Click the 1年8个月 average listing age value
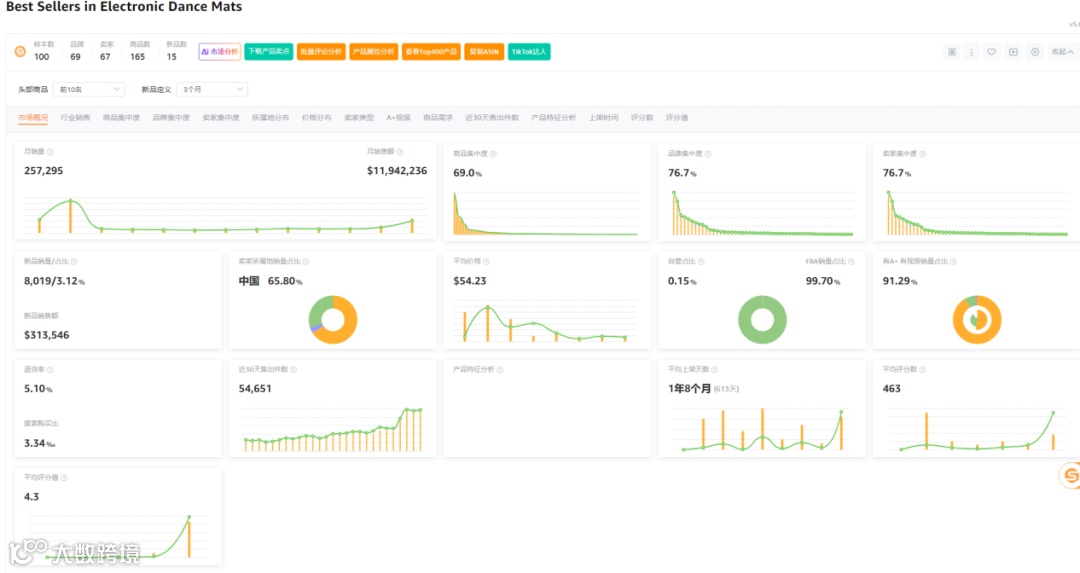Image resolution: width=1080 pixels, height=573 pixels. click(689, 388)
